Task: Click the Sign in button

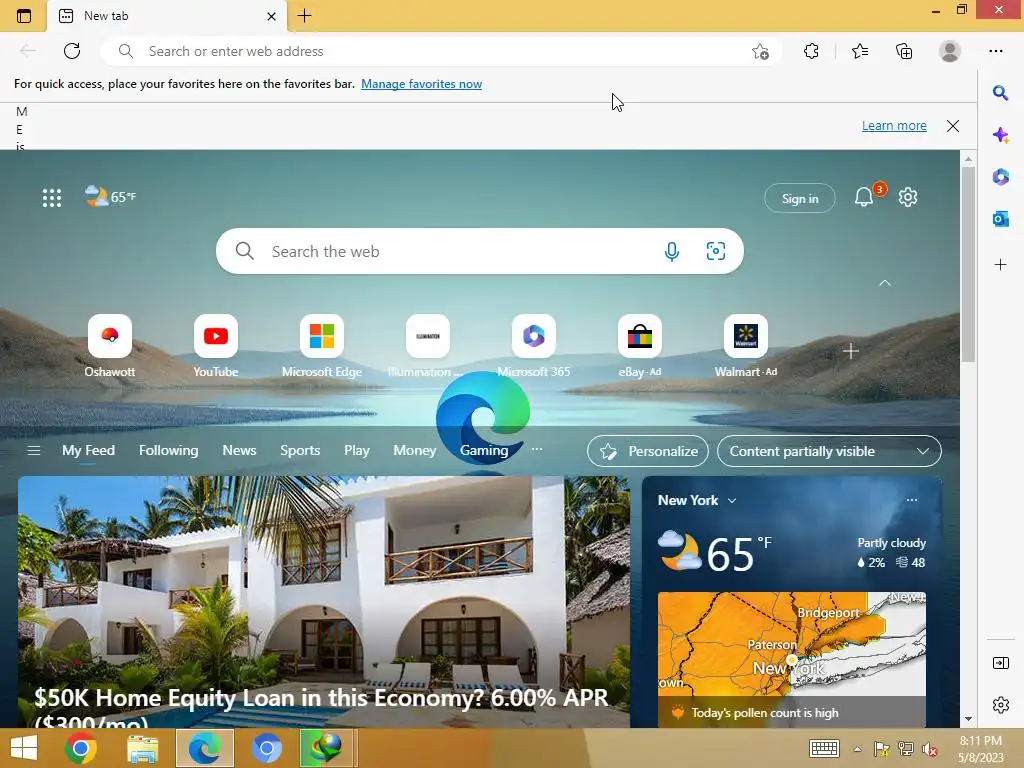Action: [x=800, y=199]
